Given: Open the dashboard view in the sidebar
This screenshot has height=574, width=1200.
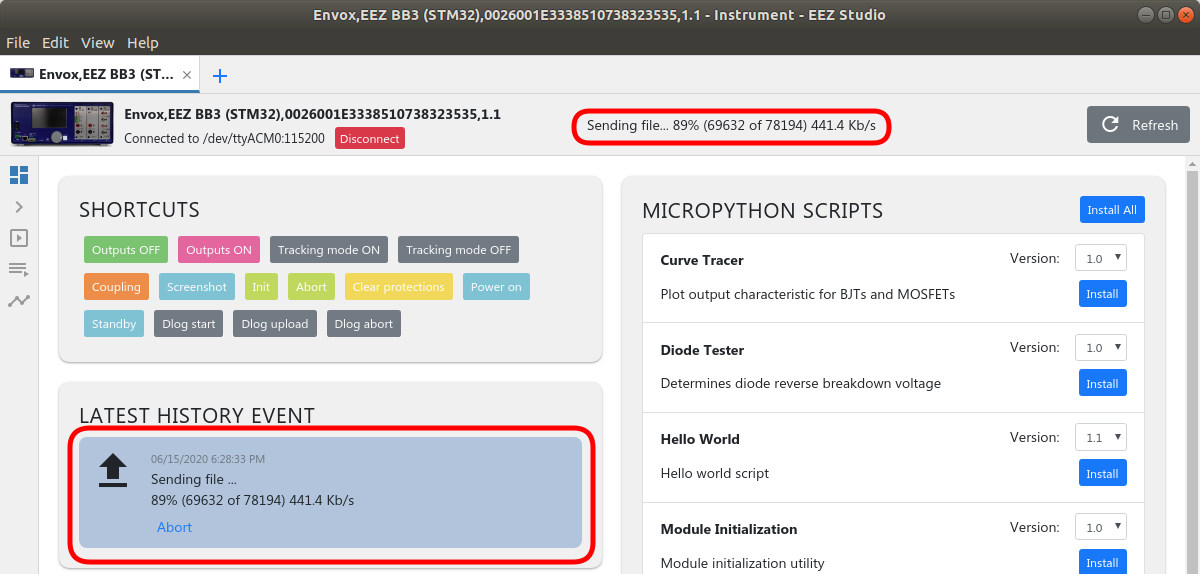Looking at the screenshot, I should coord(19,175).
